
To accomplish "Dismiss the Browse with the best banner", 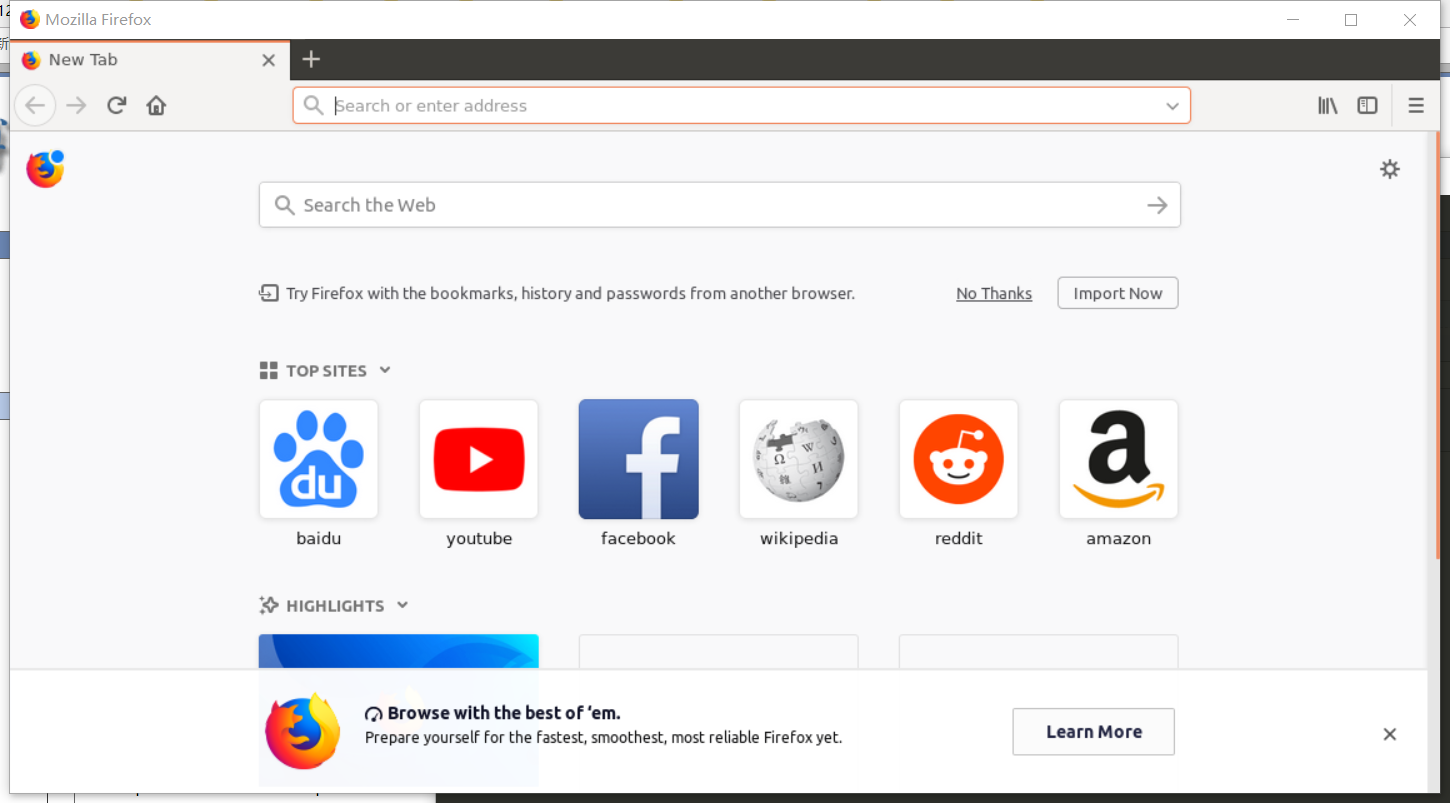I will [1389, 734].
